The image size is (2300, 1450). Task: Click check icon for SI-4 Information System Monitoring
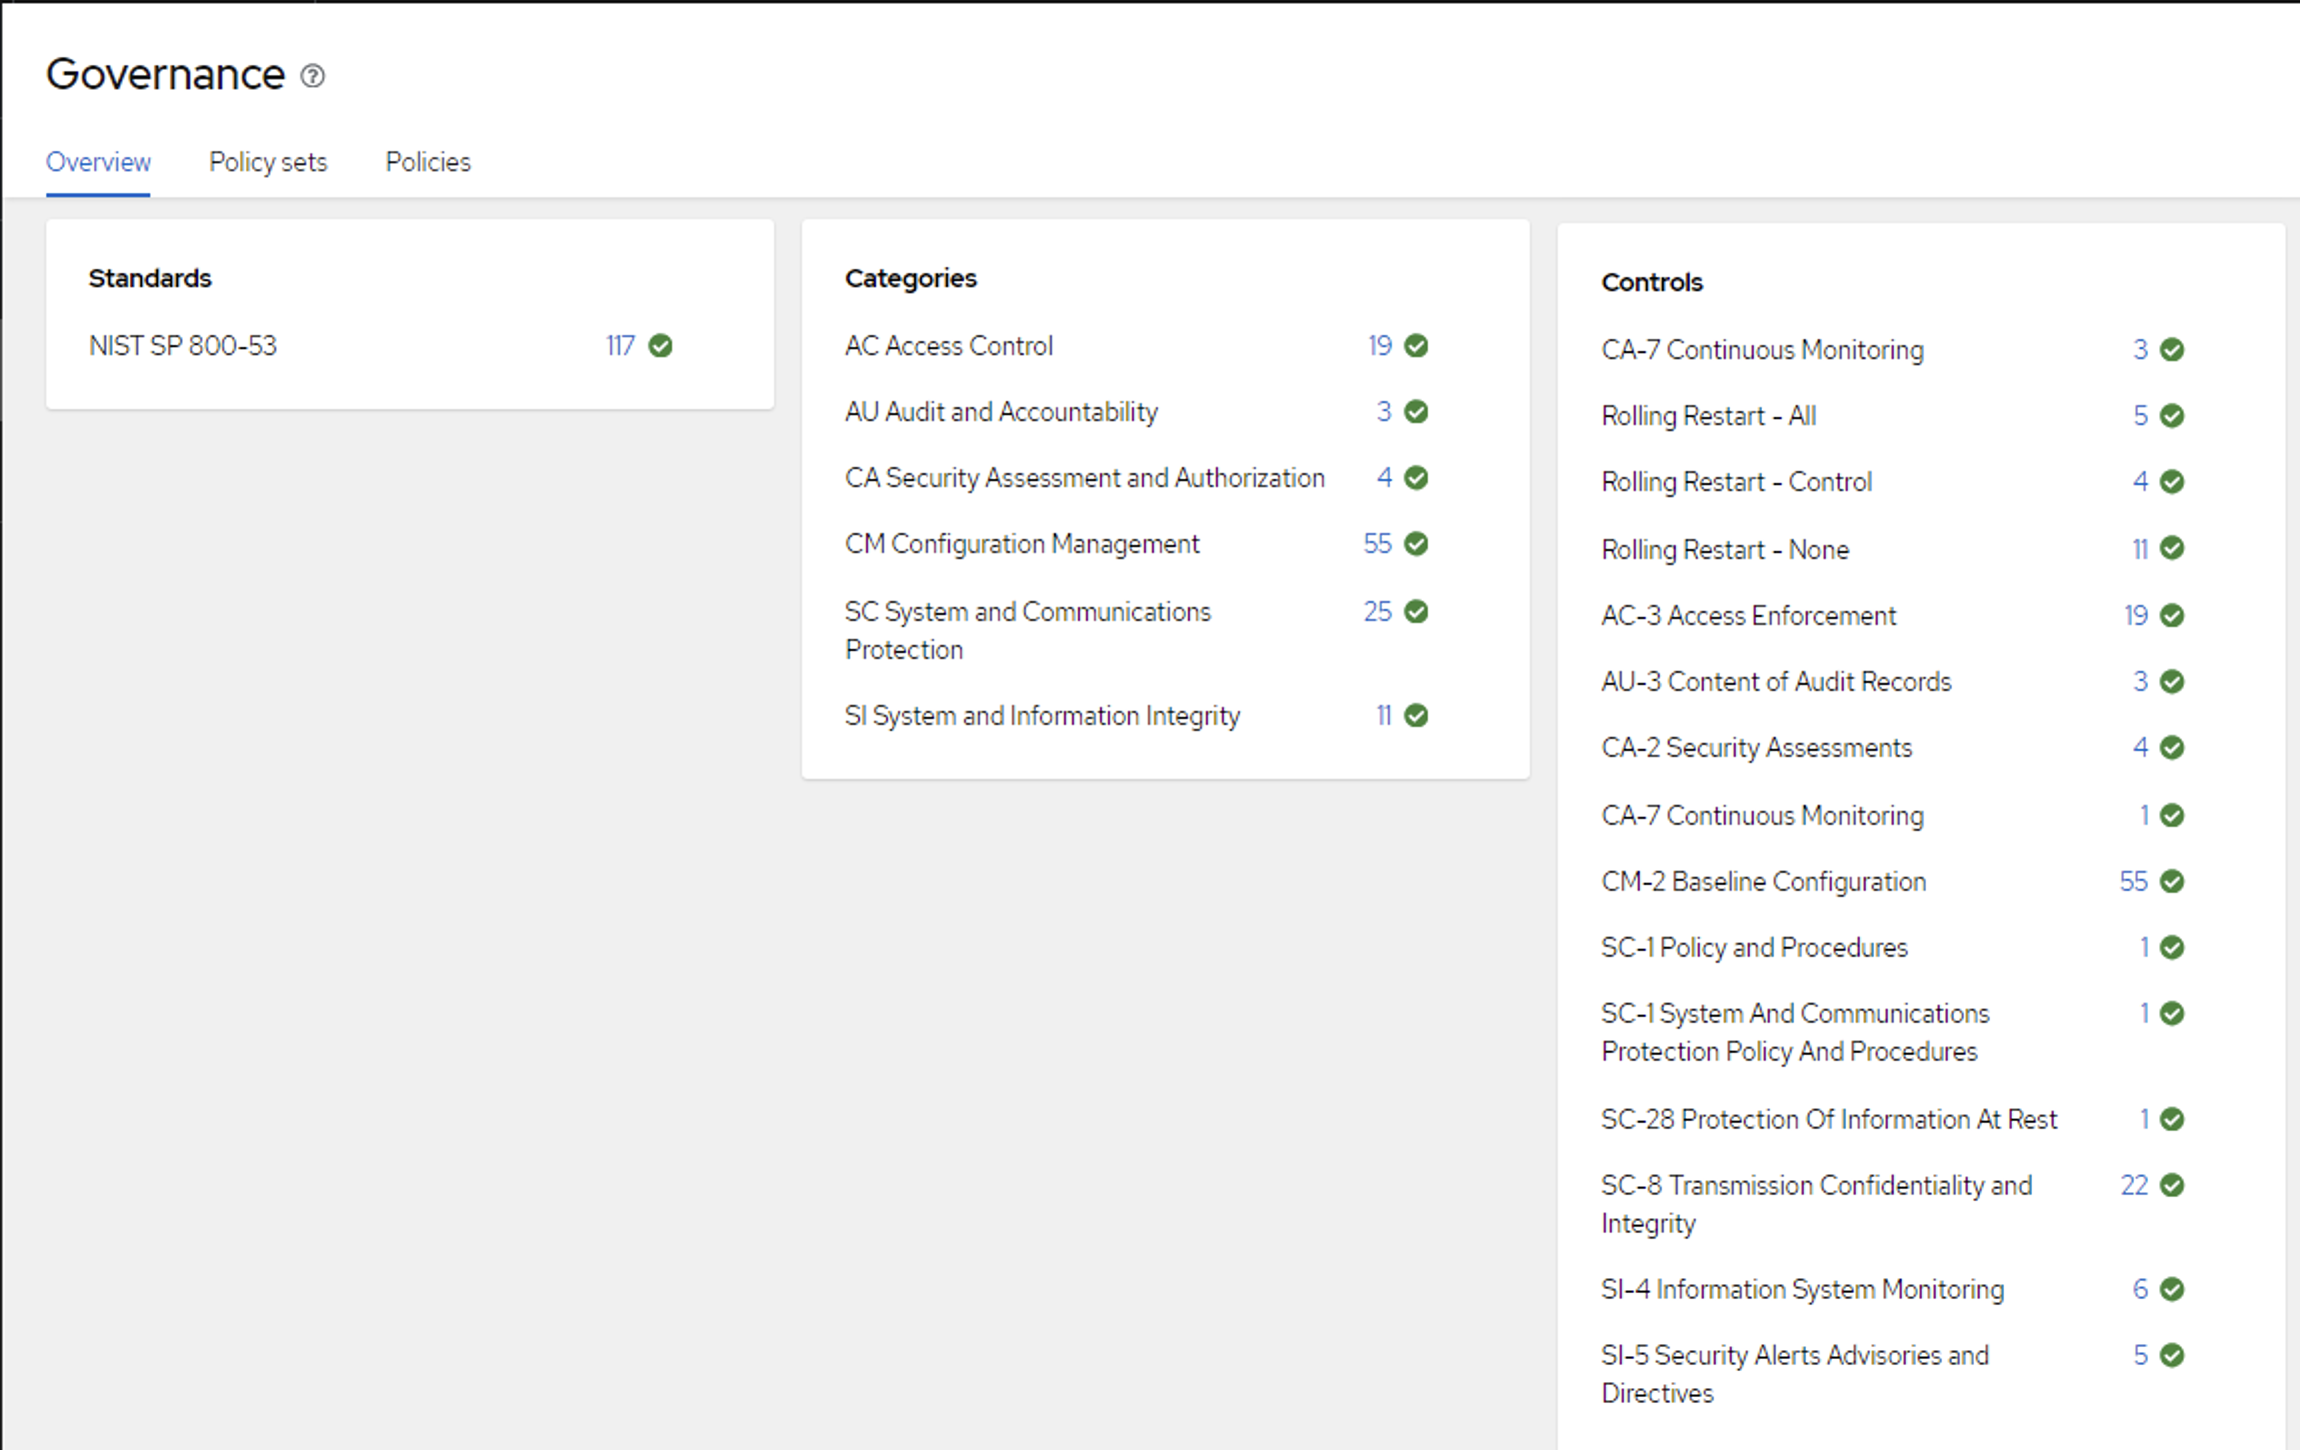(2172, 1290)
